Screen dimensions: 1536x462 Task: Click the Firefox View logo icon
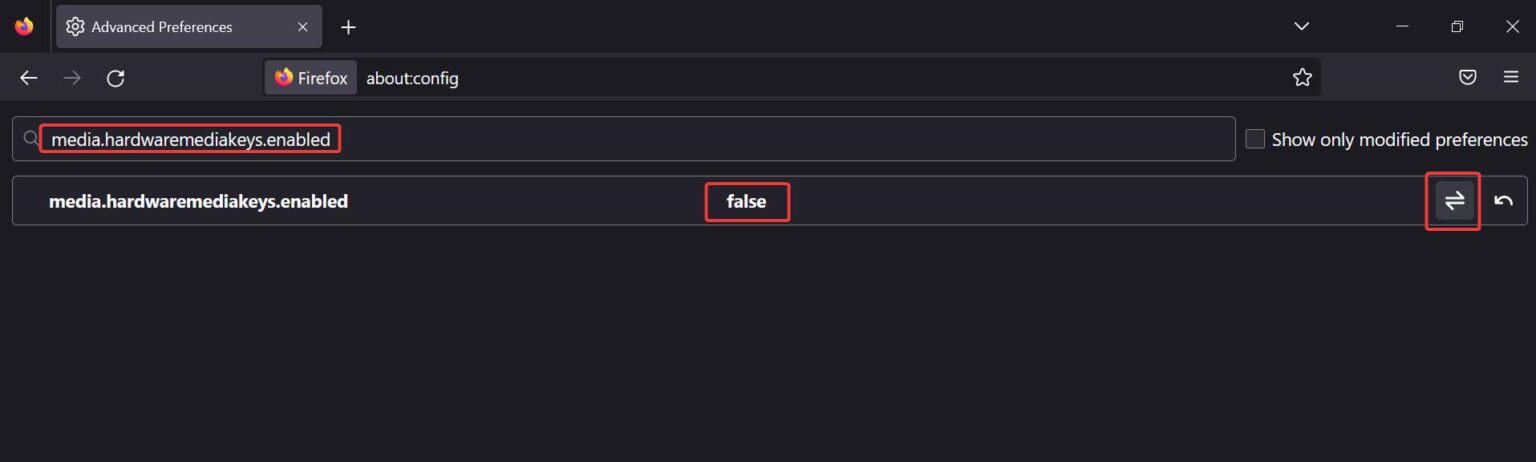(24, 27)
